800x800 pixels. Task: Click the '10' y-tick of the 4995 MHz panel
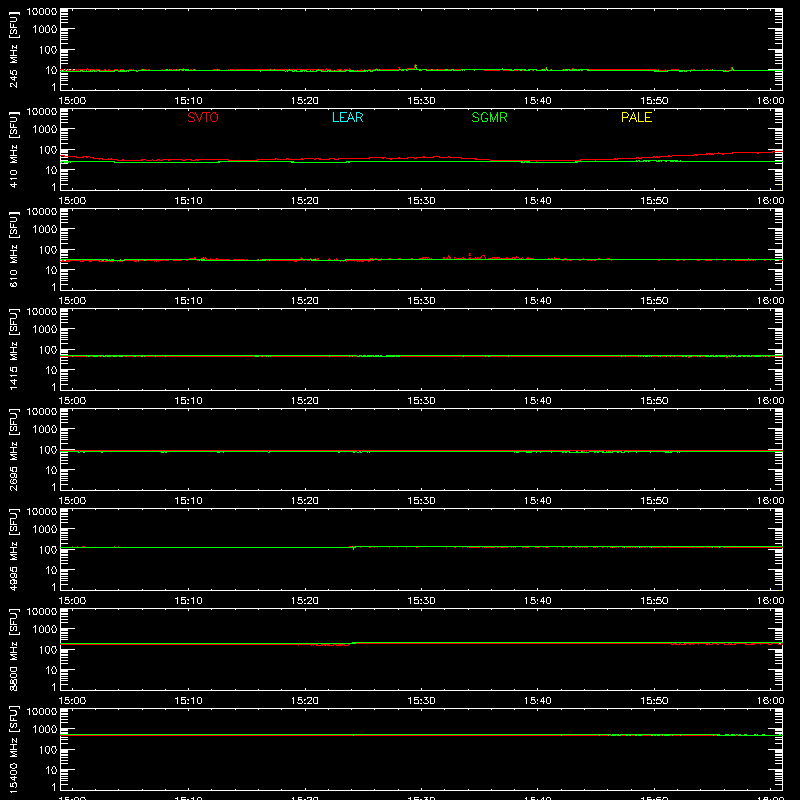52,570
